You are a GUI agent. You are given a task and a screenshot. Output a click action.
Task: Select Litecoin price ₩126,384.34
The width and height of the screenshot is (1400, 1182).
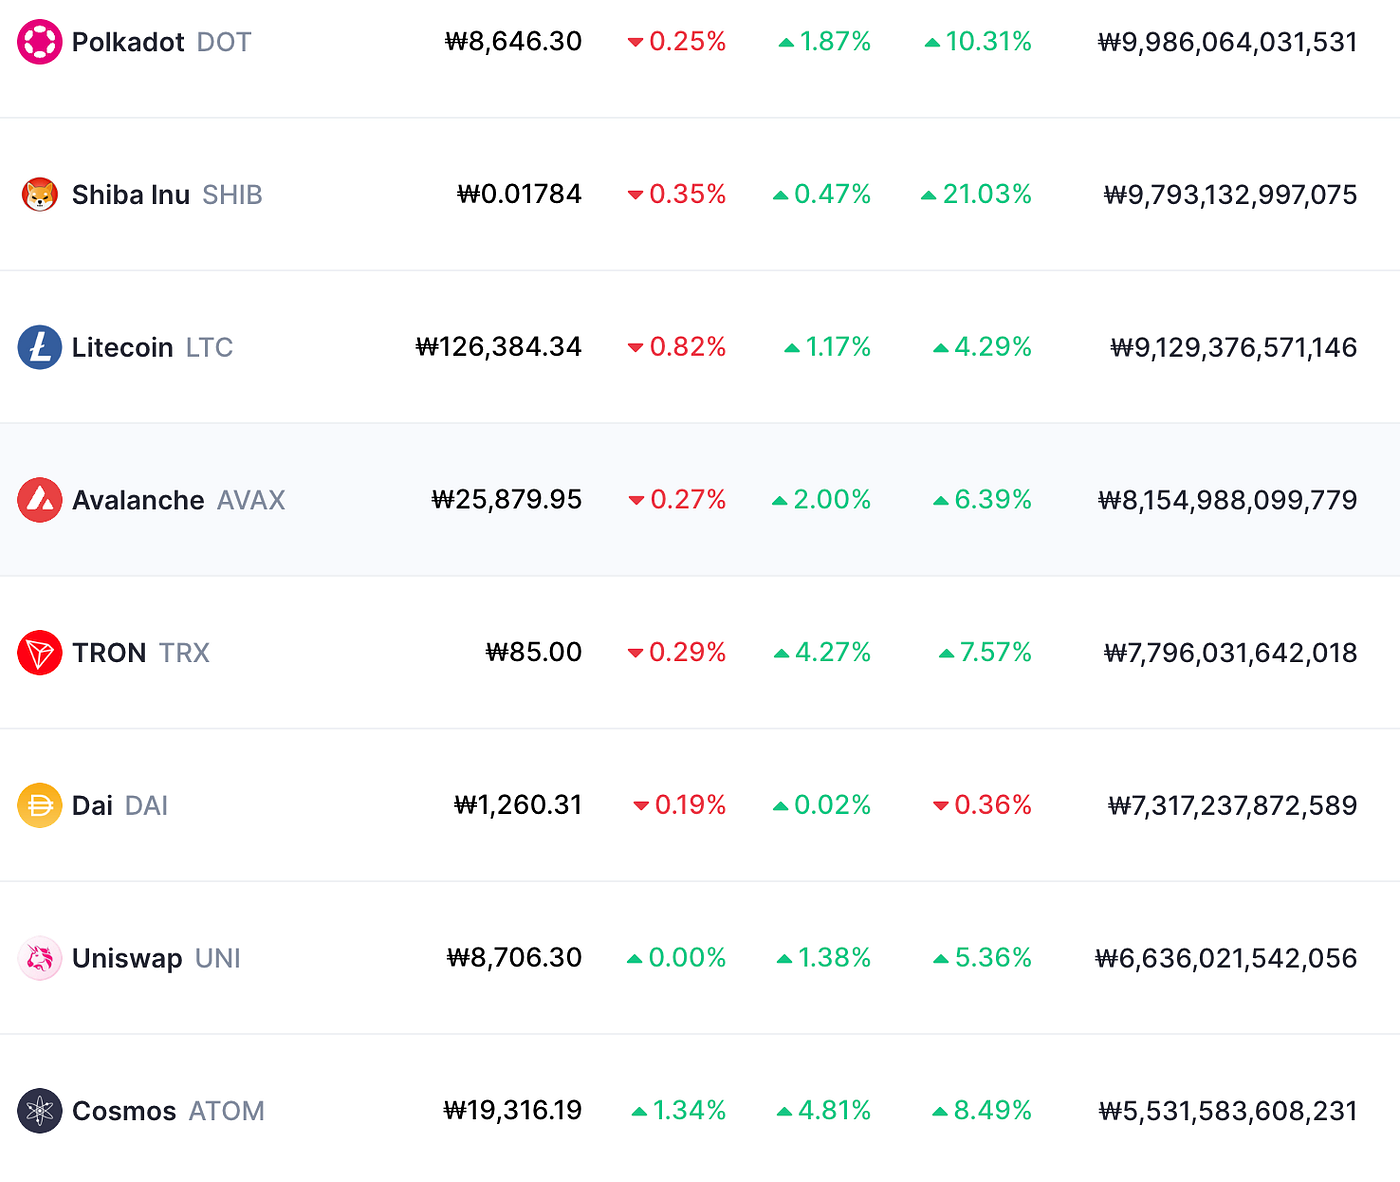tap(498, 346)
